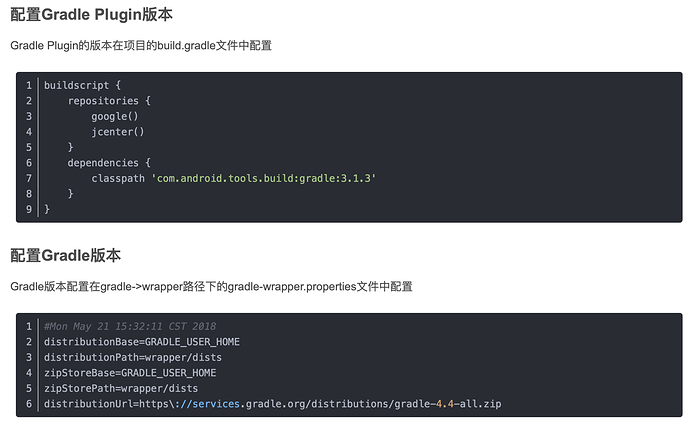The image size is (690, 432).
Task: Click the "google()" code line
Action: tap(115, 116)
